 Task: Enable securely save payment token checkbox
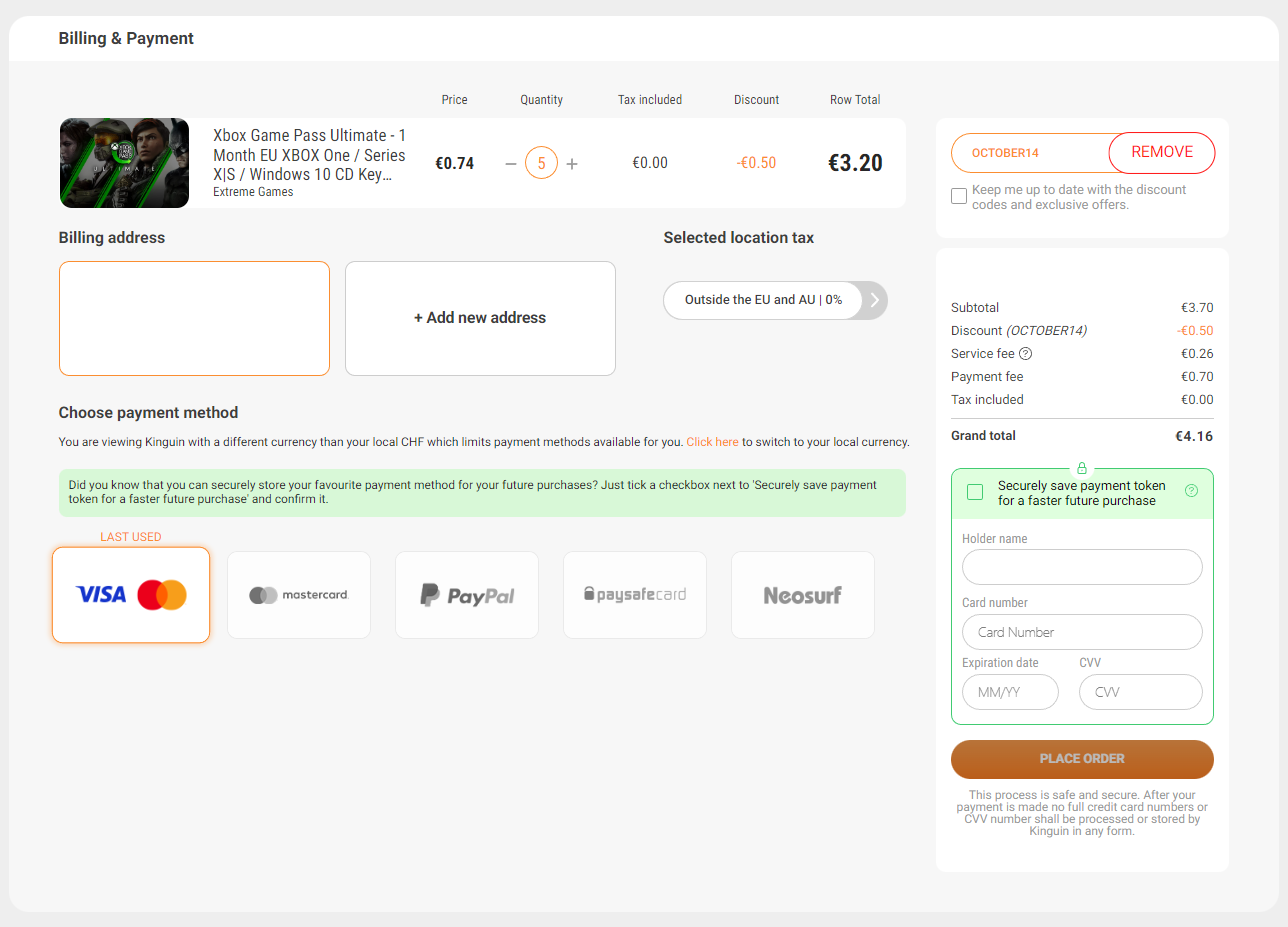[x=975, y=492]
